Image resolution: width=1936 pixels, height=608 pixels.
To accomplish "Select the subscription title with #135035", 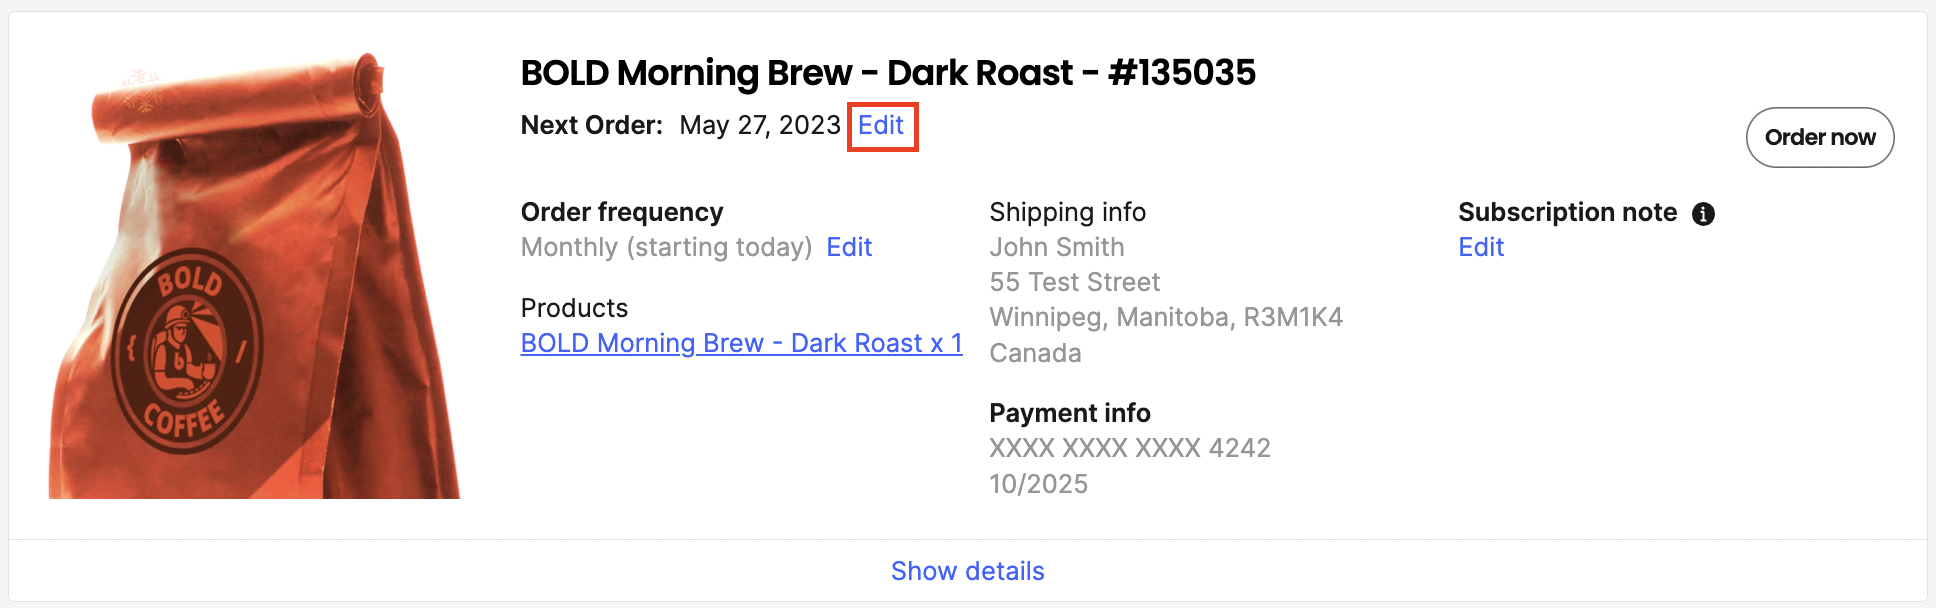I will (x=888, y=72).
